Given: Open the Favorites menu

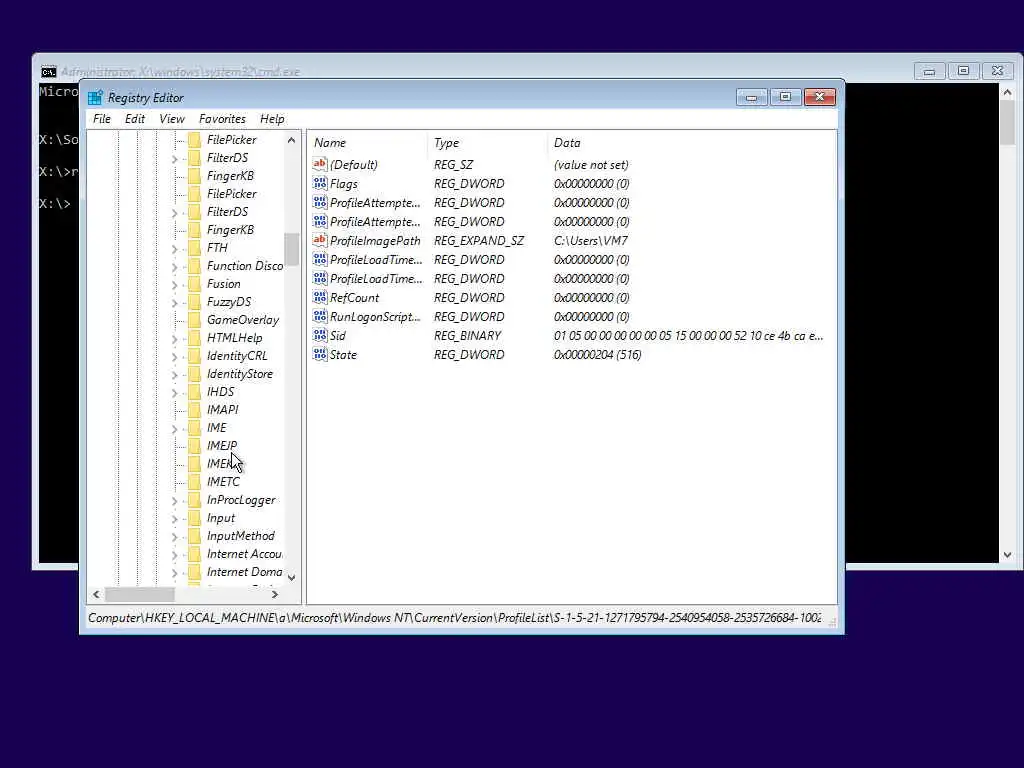Looking at the screenshot, I should 222,119.
